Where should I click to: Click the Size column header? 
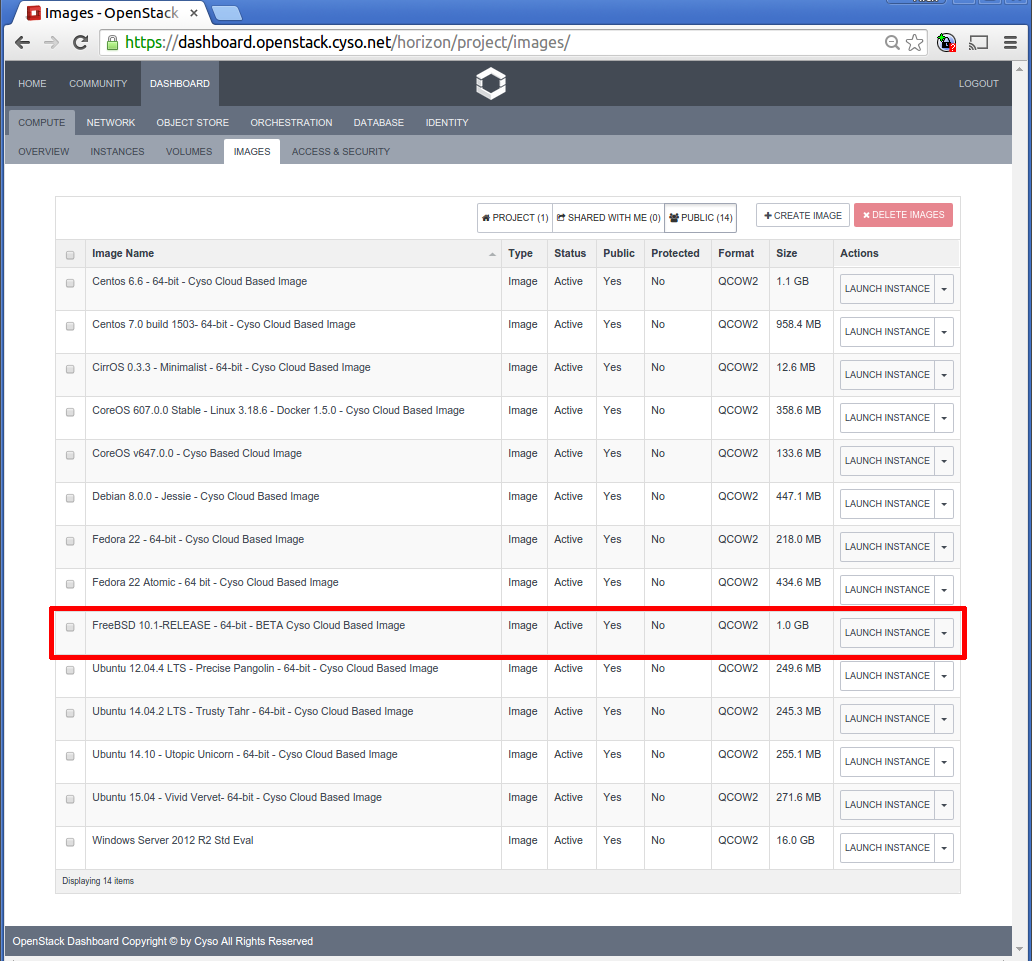pos(787,253)
